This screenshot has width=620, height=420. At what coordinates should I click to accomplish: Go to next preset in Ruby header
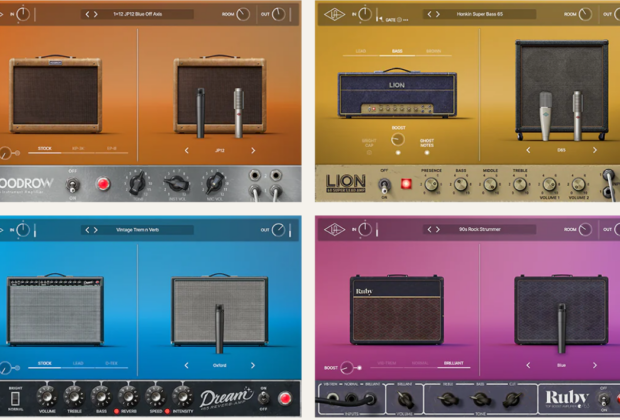(438, 229)
